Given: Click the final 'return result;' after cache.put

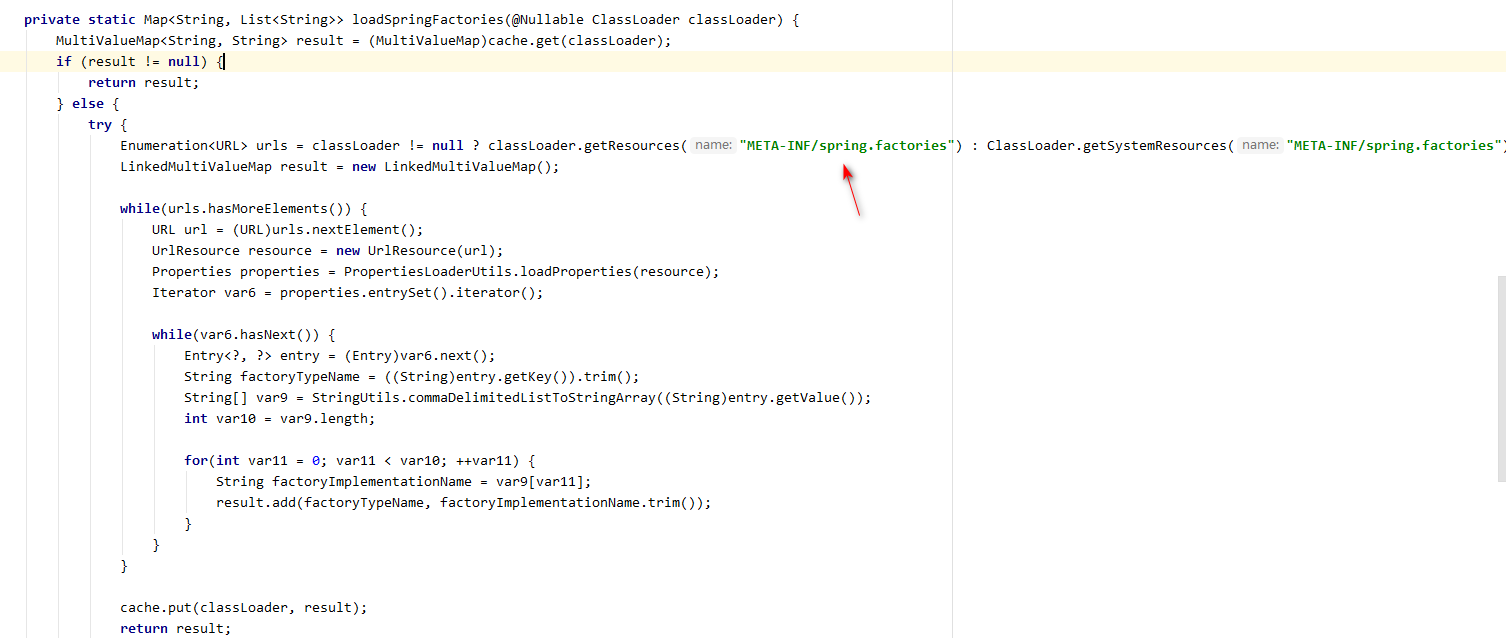Looking at the screenshot, I should 176,628.
